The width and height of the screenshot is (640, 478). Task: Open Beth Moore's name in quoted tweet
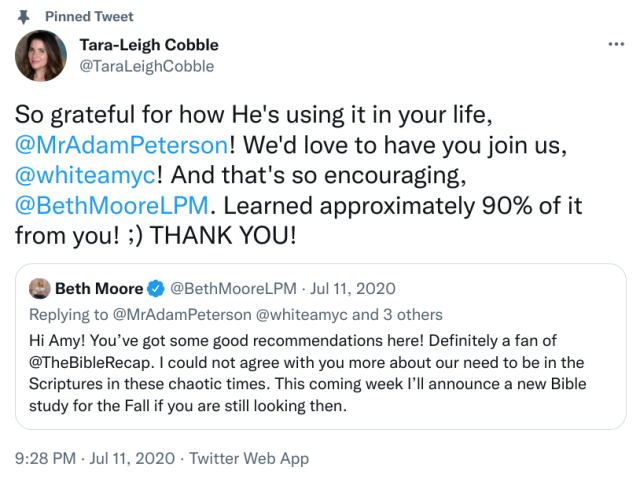(x=99, y=290)
